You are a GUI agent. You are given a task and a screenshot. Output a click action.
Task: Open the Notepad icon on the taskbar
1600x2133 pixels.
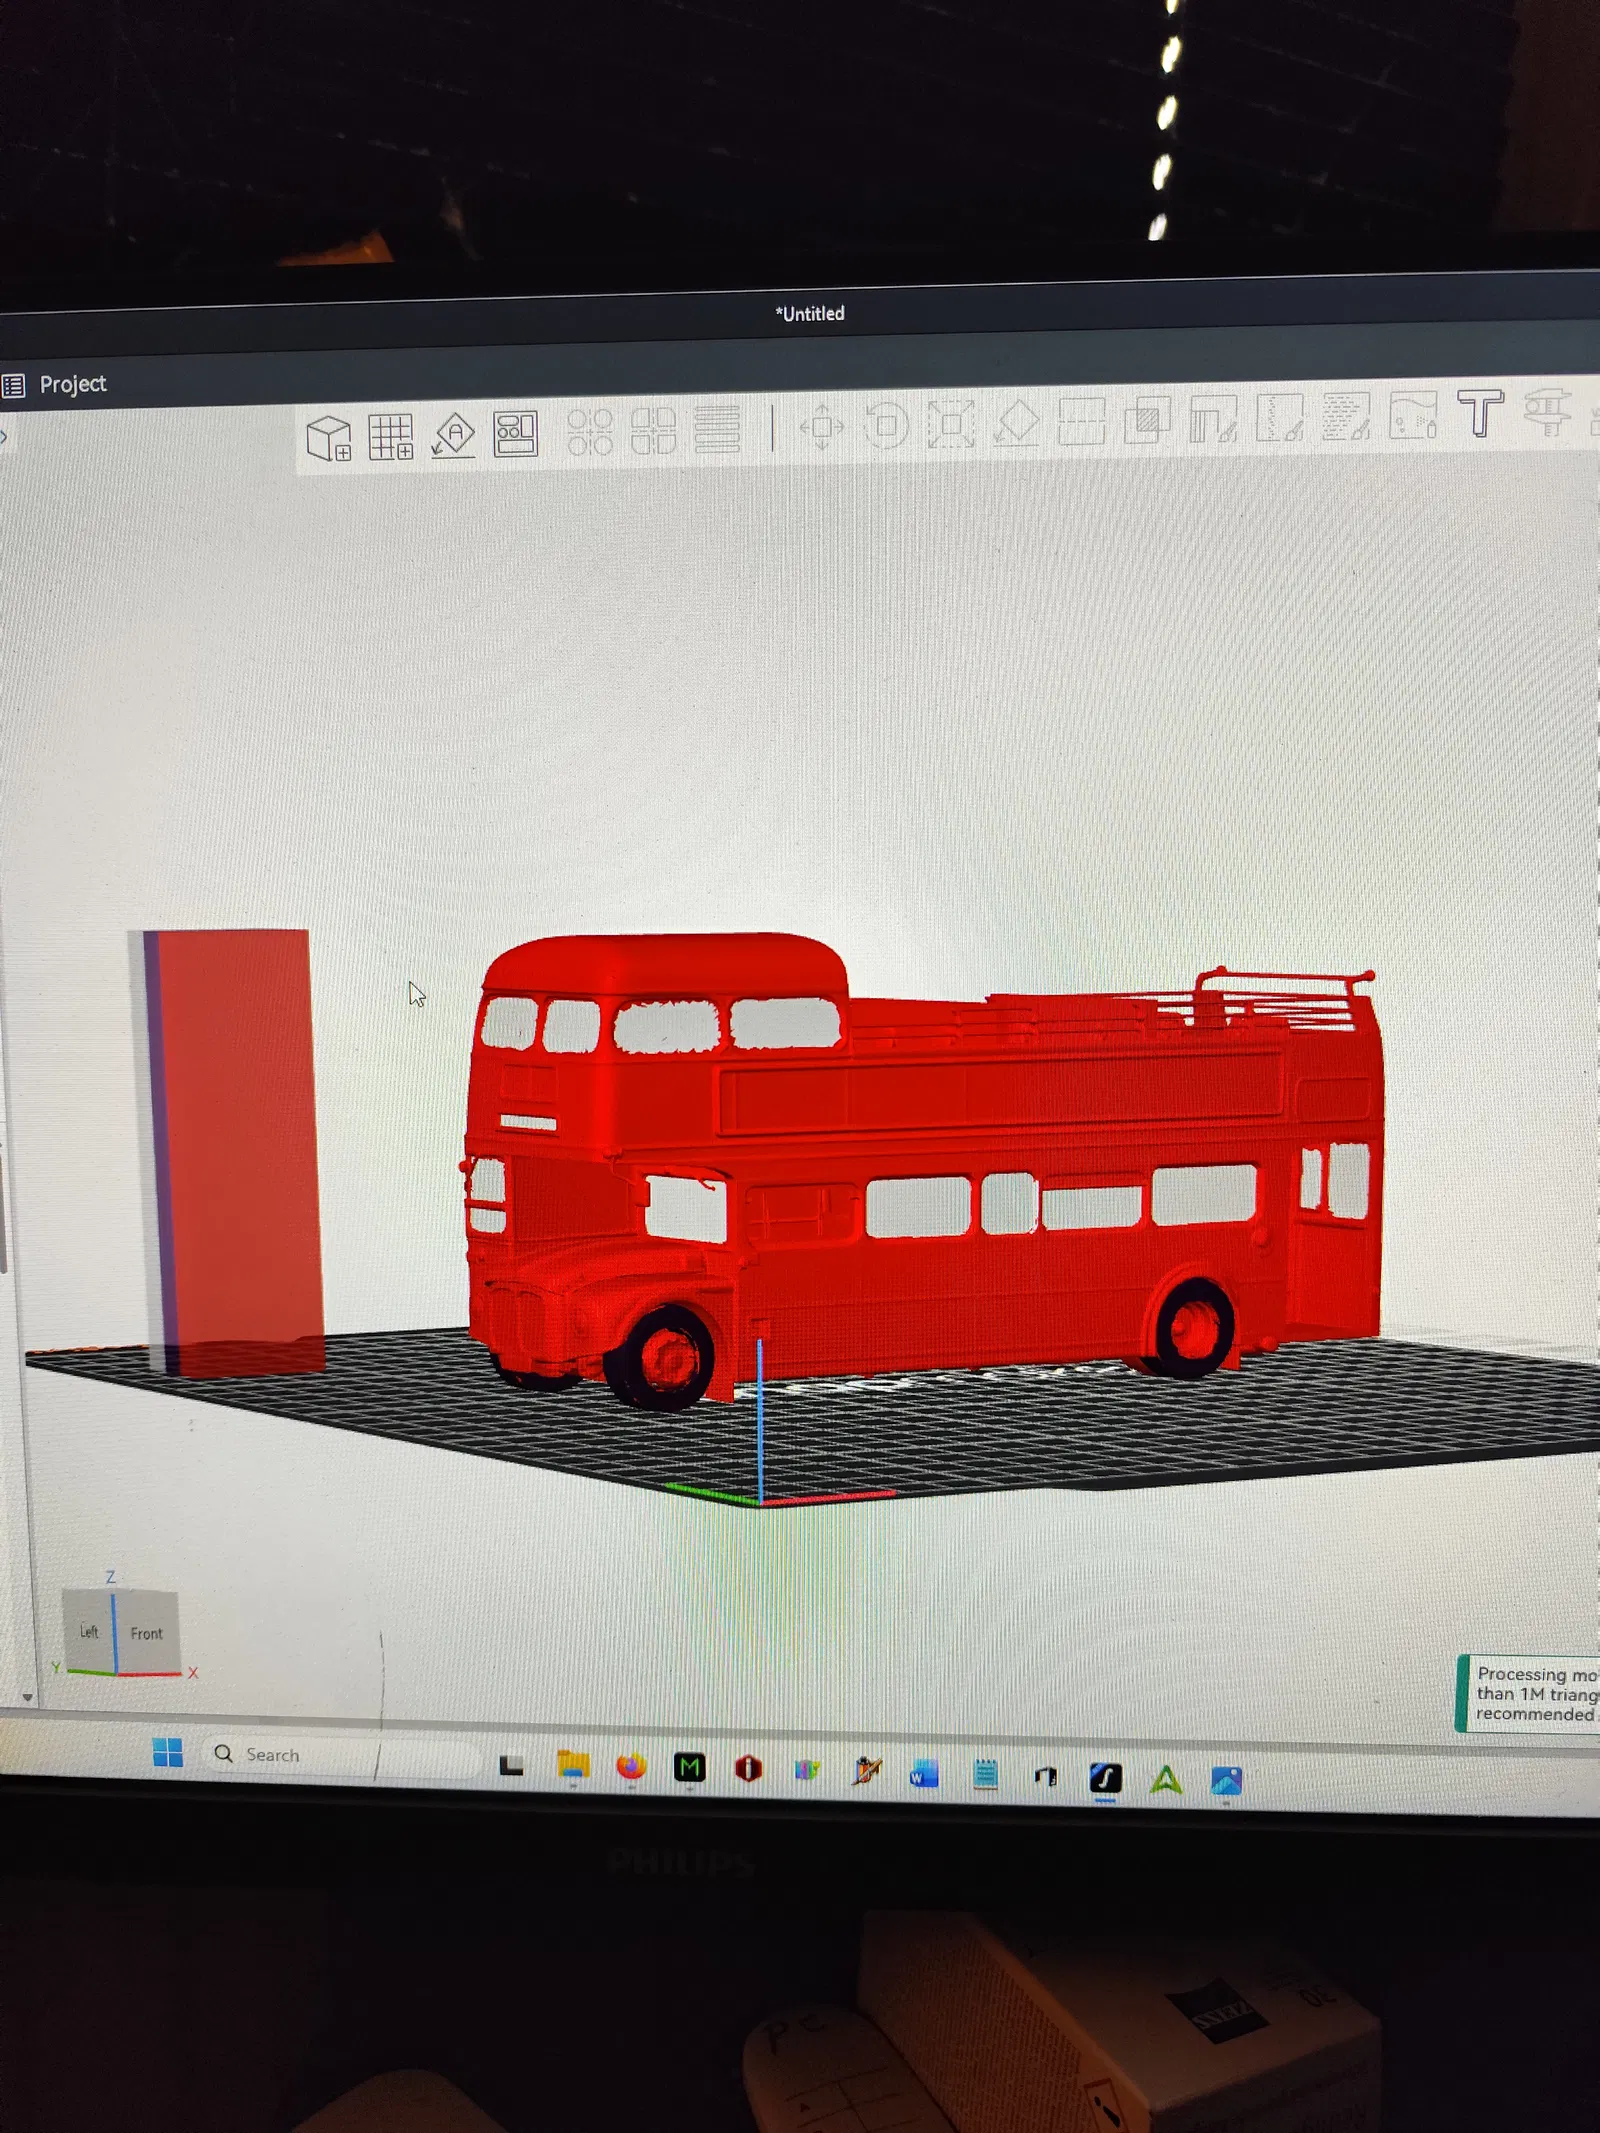click(x=985, y=1775)
